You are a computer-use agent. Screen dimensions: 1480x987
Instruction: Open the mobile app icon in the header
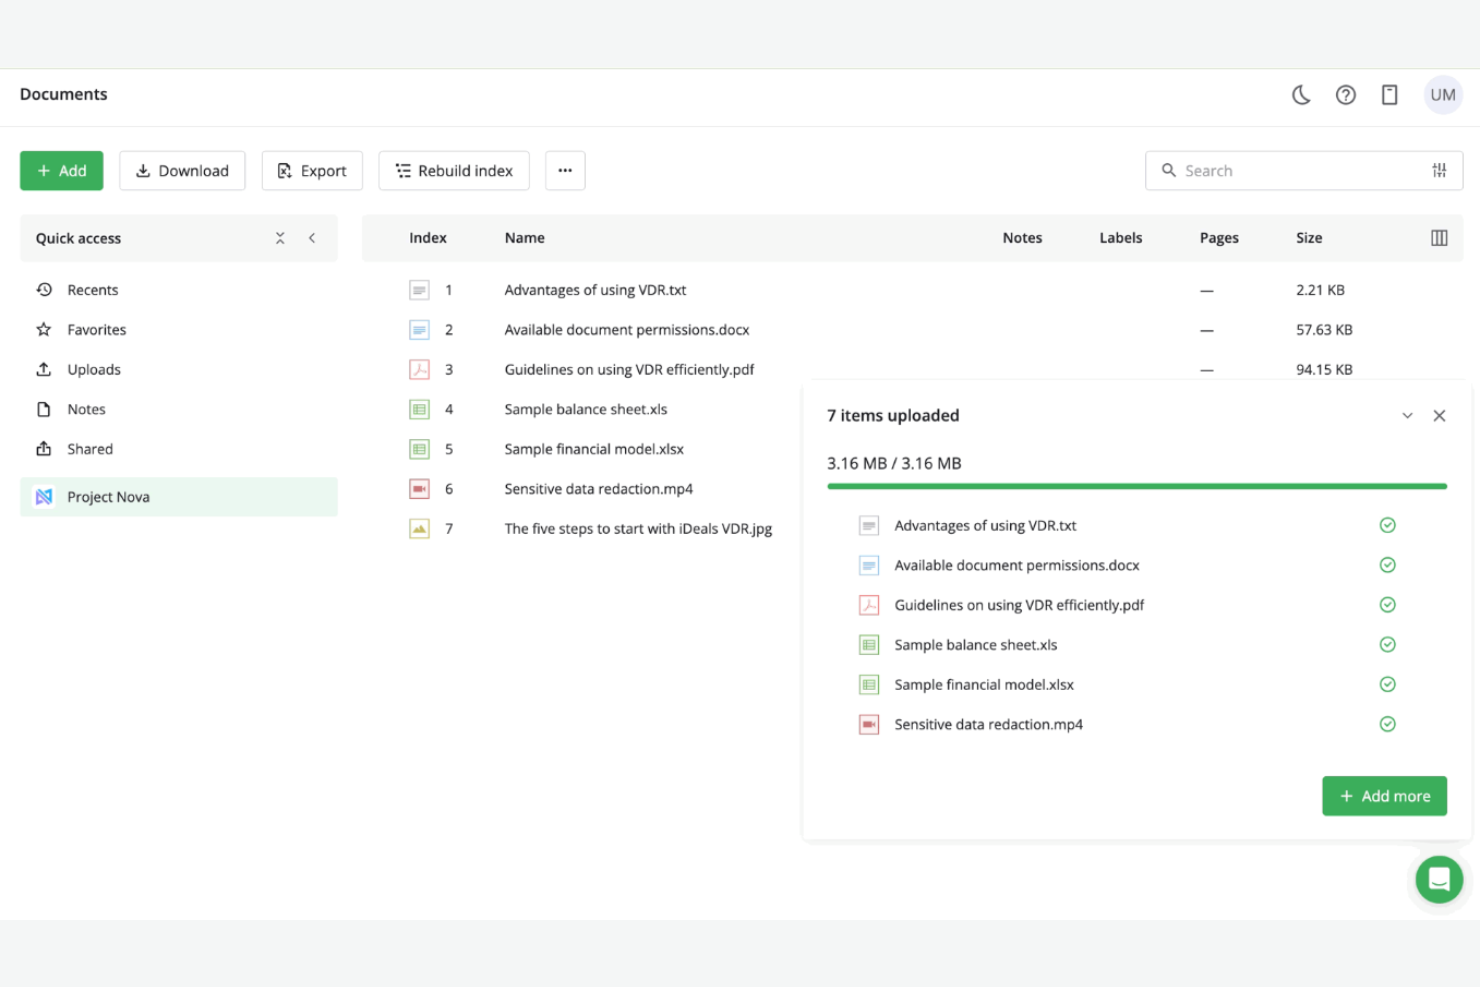pyautogui.click(x=1390, y=94)
